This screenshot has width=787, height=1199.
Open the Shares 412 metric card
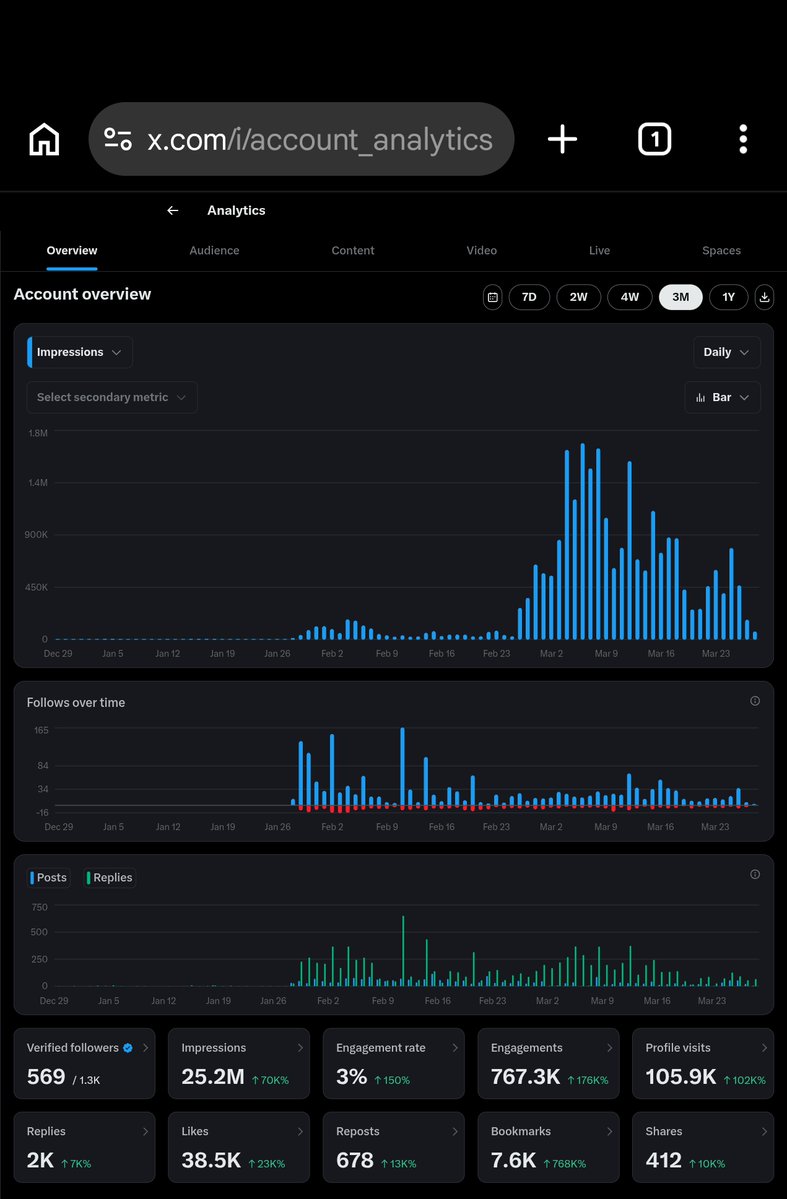point(704,1147)
